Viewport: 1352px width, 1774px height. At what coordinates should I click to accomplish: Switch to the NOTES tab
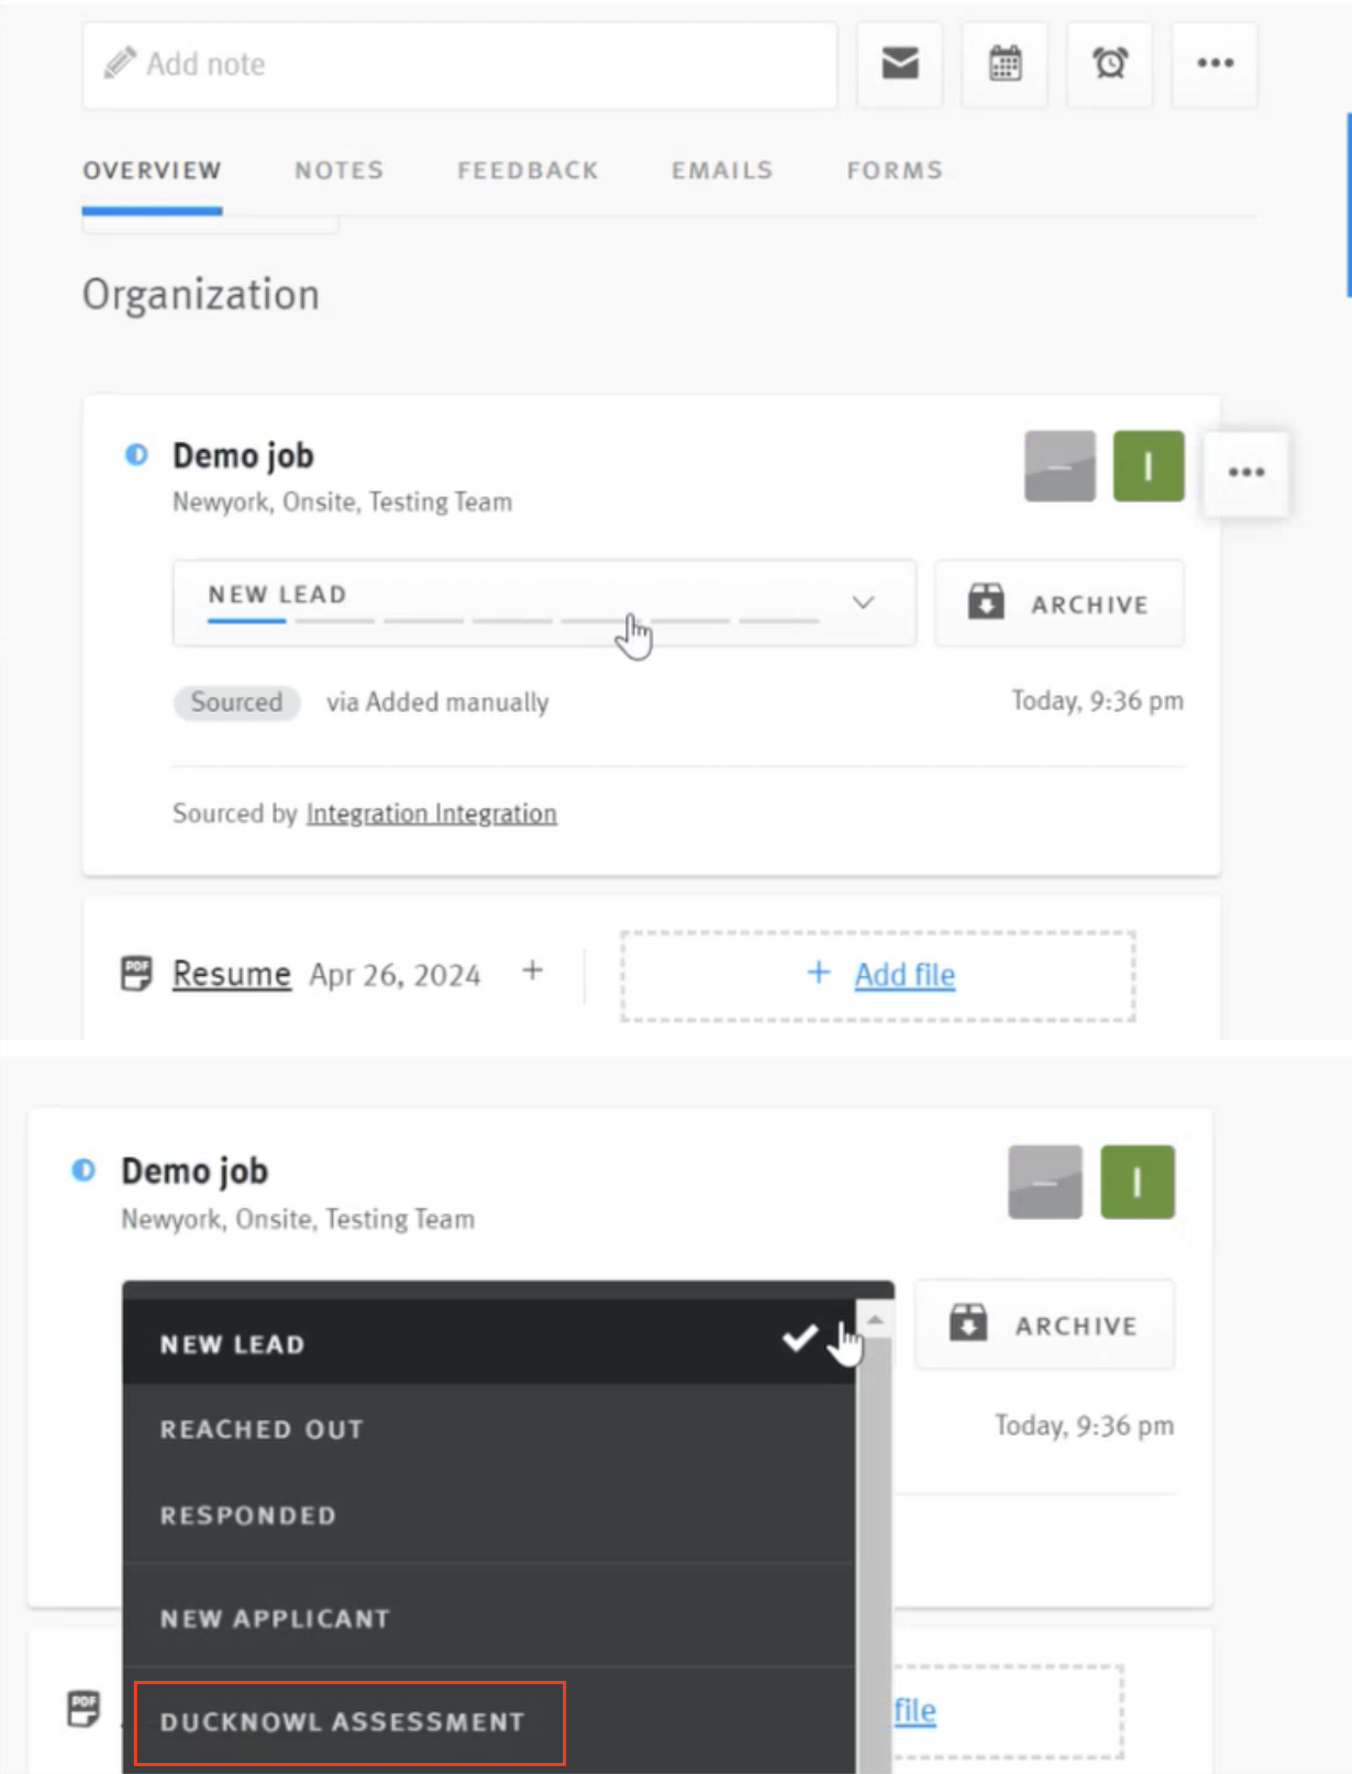[339, 171]
